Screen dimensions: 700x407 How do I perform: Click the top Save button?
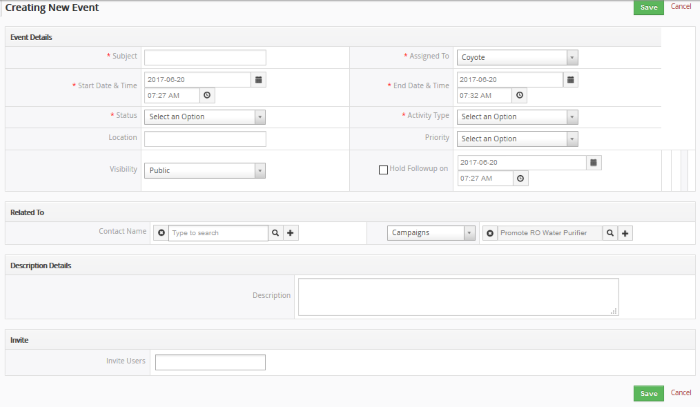coord(649,7)
